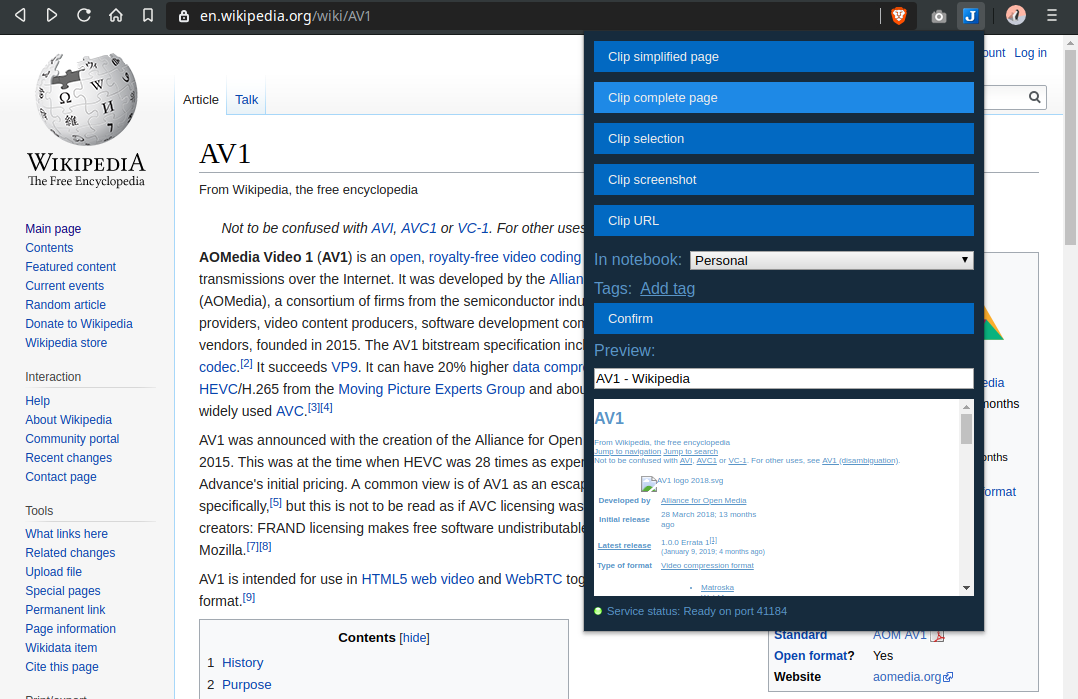Navigate back using the back arrow
Image resolution: width=1078 pixels, height=699 pixels.
(20, 15)
